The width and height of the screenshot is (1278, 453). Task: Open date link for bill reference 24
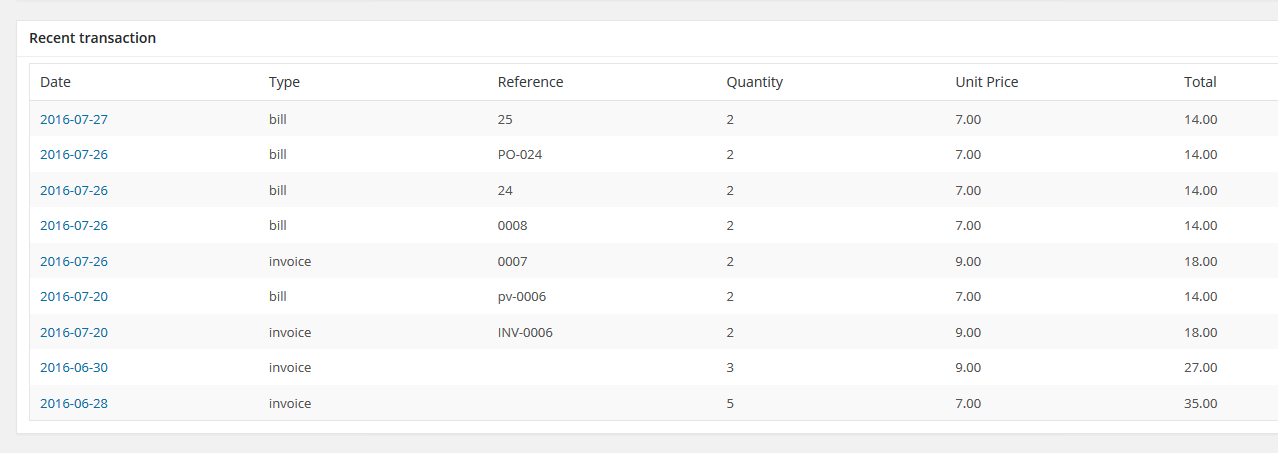74,190
